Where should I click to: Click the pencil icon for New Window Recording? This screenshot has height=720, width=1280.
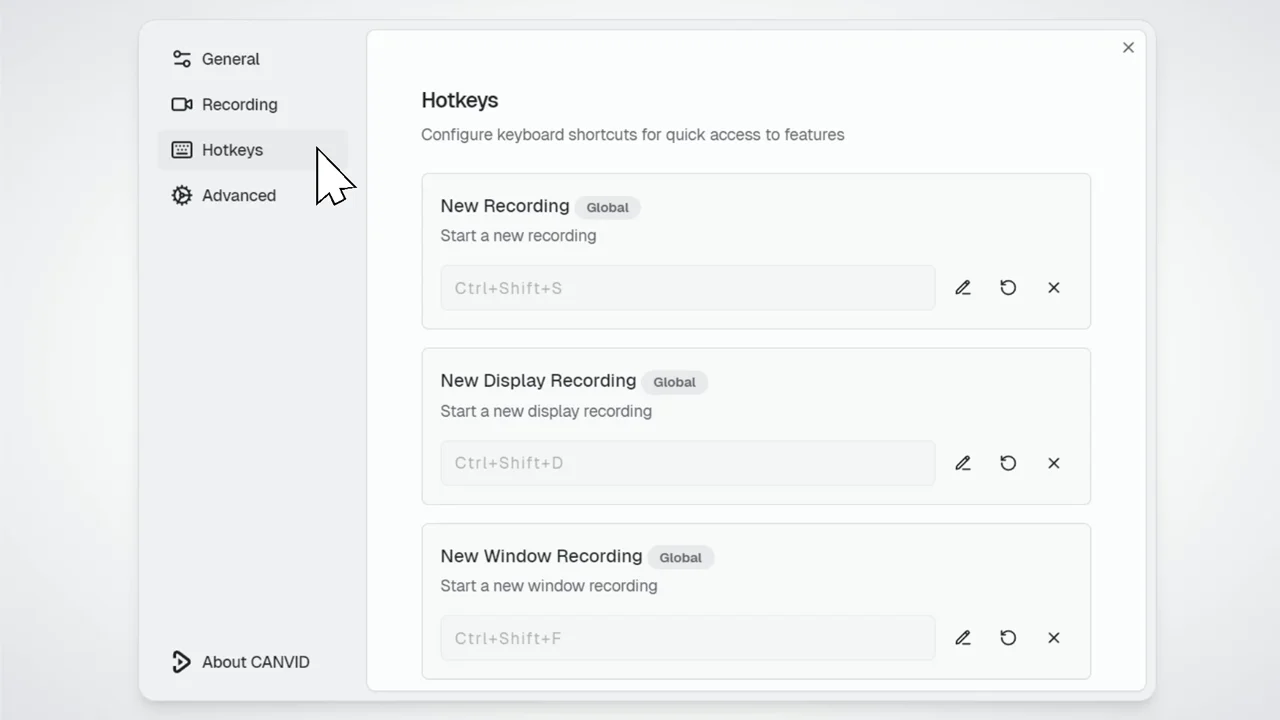[x=962, y=637]
